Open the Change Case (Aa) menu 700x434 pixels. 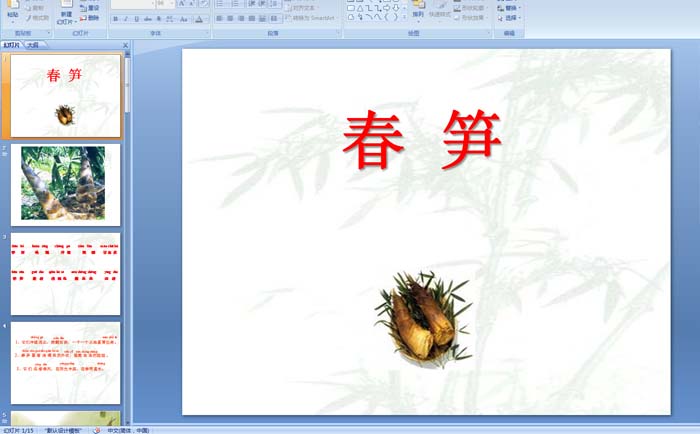(183, 19)
